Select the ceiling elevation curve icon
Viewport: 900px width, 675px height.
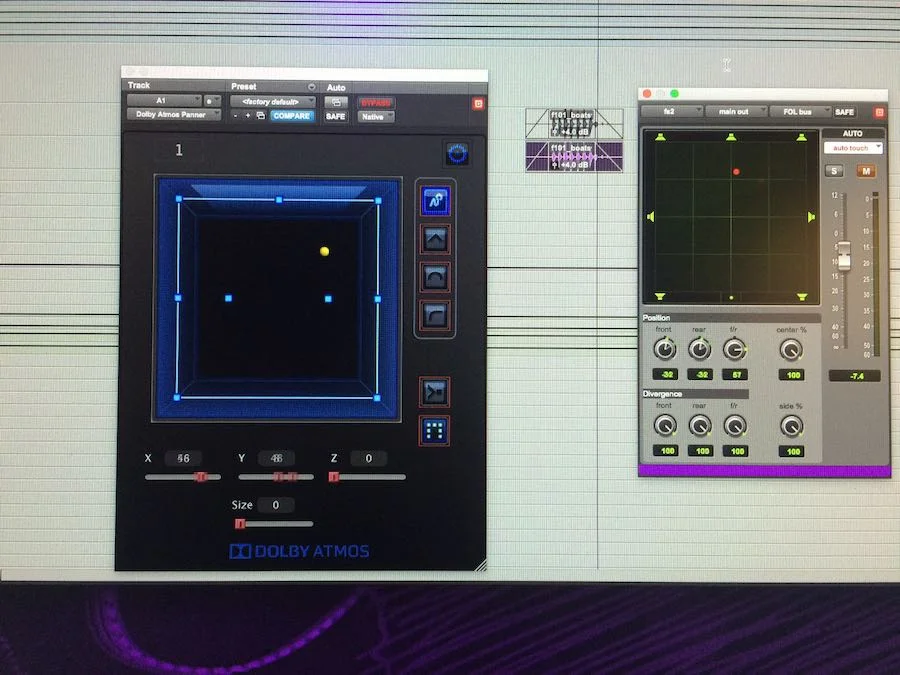[436, 315]
